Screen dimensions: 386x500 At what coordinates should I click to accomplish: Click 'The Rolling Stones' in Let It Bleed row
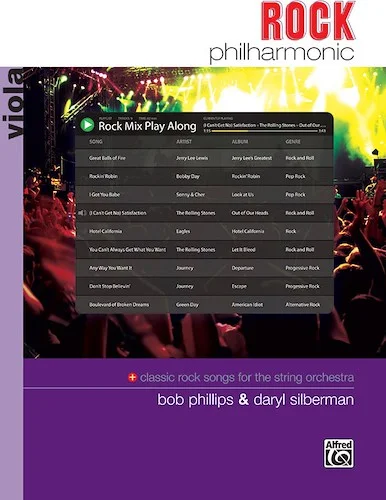196,249
